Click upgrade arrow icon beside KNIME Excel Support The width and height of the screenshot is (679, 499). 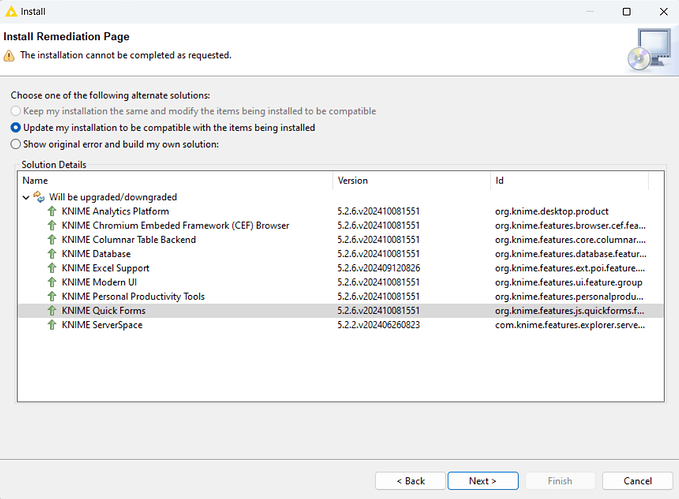tap(52, 268)
